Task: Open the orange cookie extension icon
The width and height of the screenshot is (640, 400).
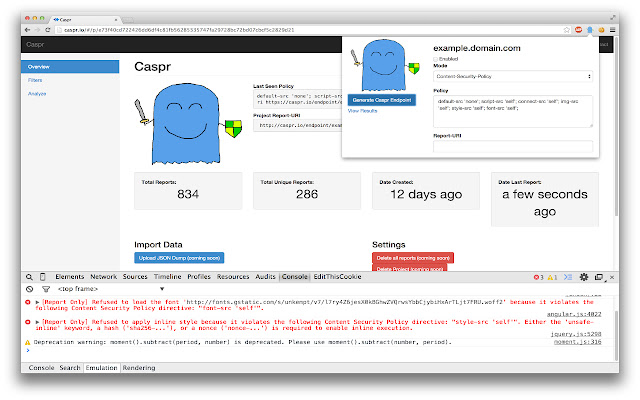Action: [601, 30]
